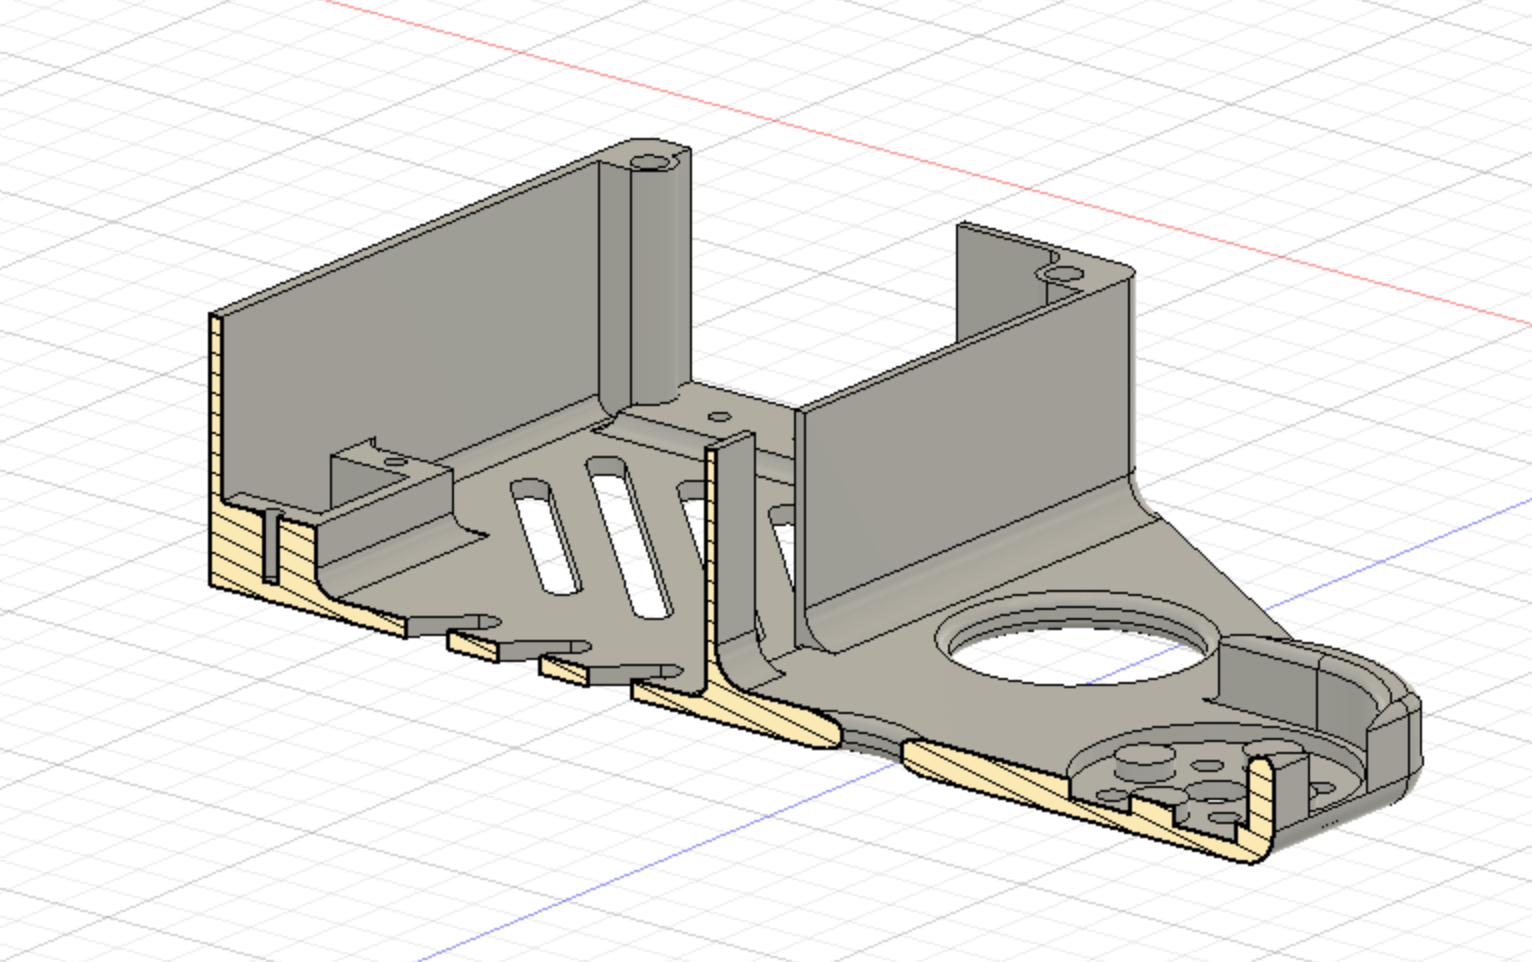Pick the small hole on low left rectangular boss
Viewport: 1532px width, 962px height.
[x=395, y=462]
